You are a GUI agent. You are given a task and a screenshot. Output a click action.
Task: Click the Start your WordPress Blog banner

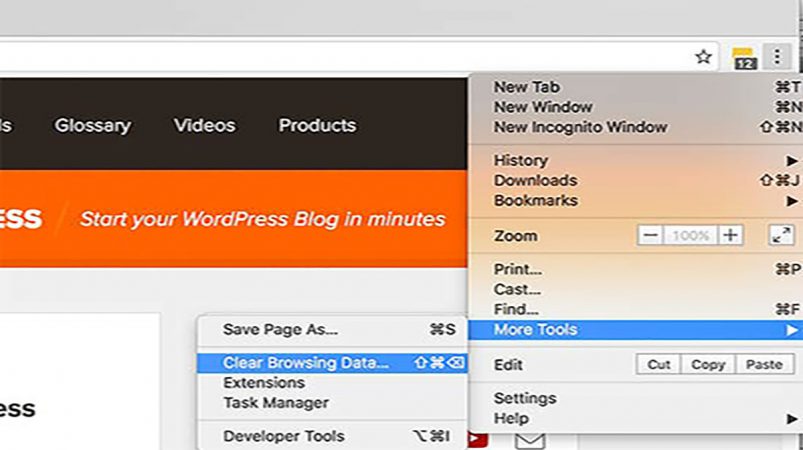click(x=263, y=219)
